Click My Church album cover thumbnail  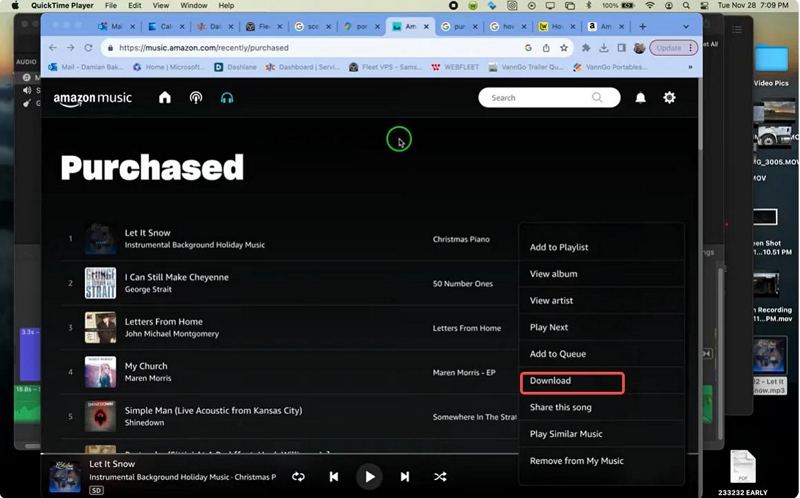[100, 371]
